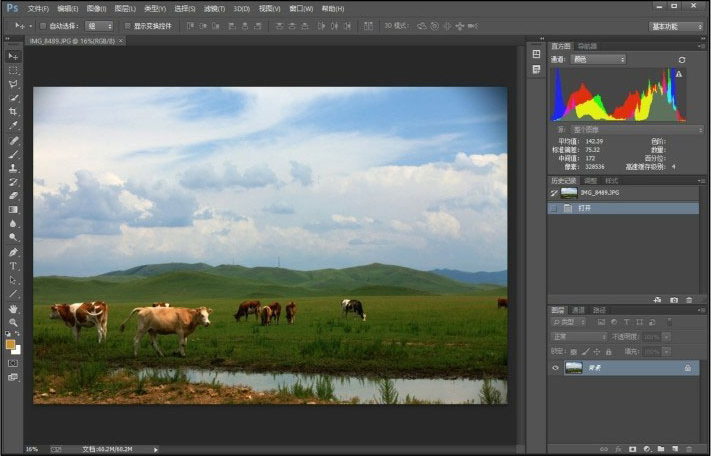
Task: Select the Zoom magnifier tool
Action: tap(14, 322)
